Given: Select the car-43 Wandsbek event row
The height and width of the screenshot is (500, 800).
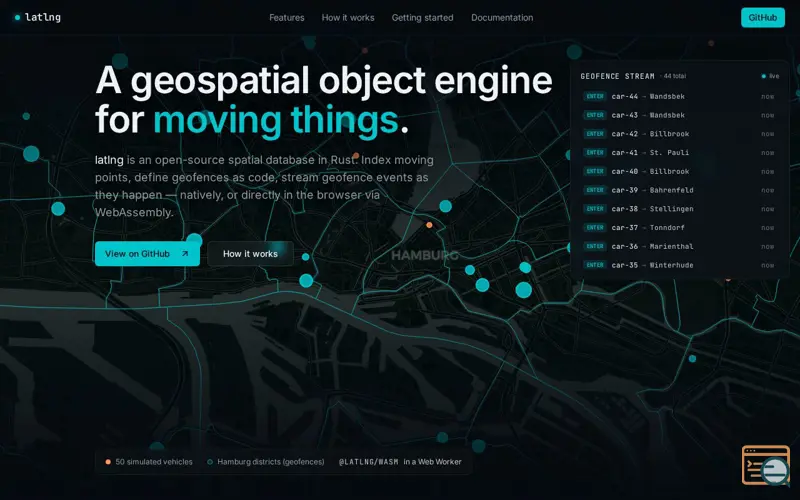Looking at the screenshot, I should [679, 115].
